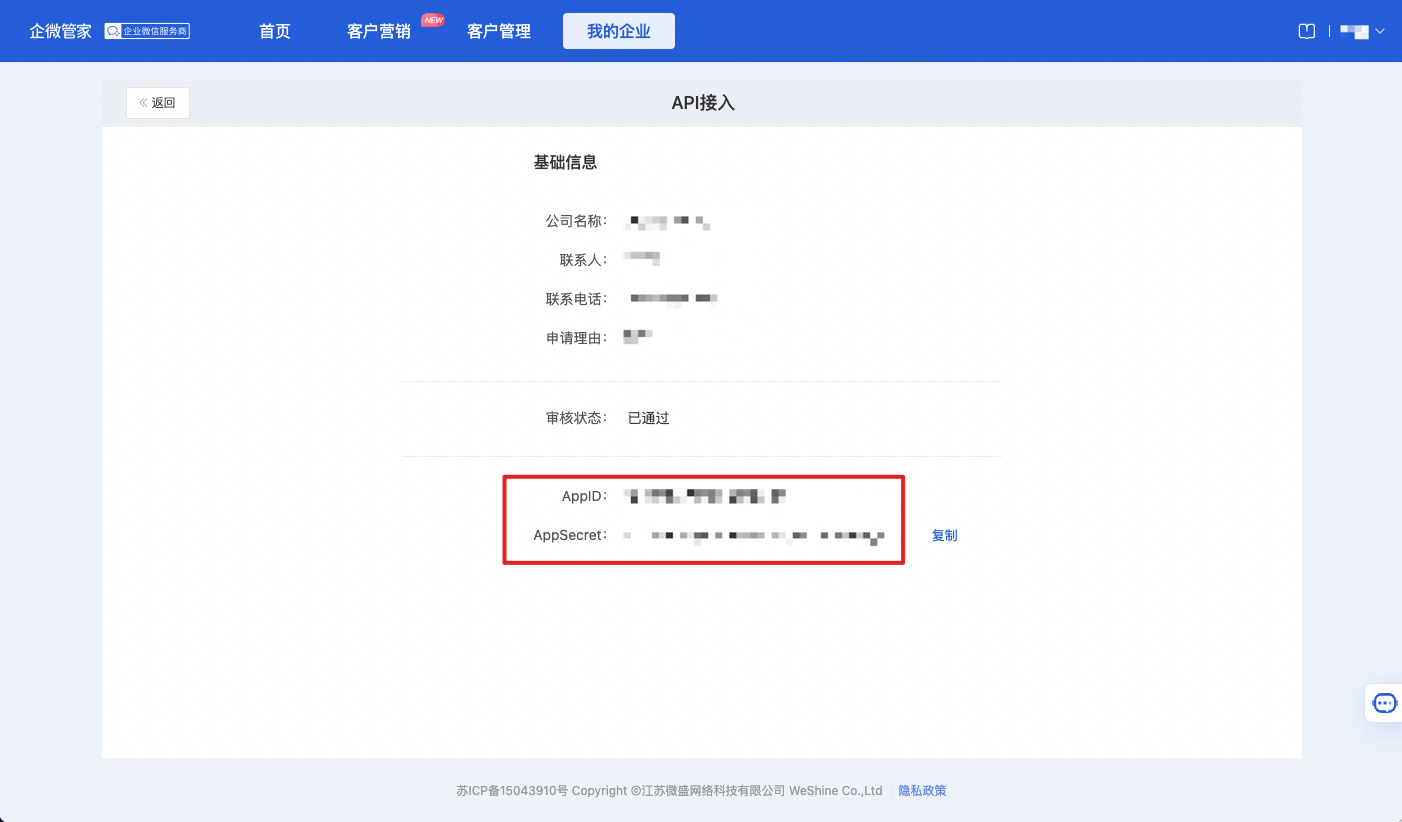Click the 已通过 review status text
1402x822 pixels.
click(x=648, y=418)
